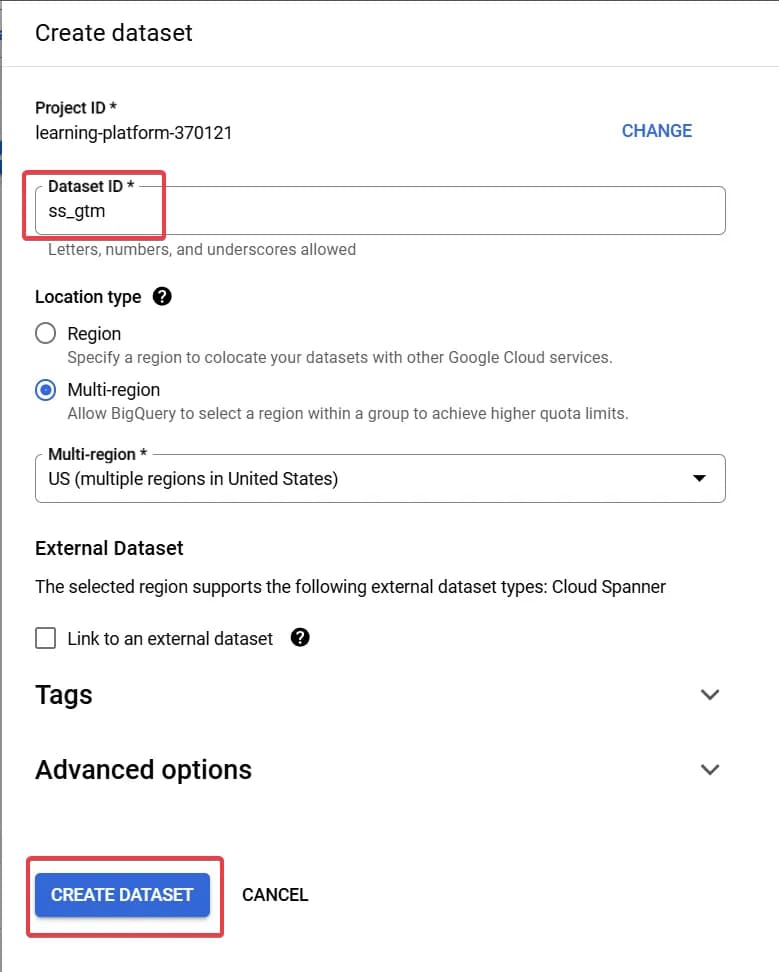Click the Link to an external dataset label

(x=170, y=638)
